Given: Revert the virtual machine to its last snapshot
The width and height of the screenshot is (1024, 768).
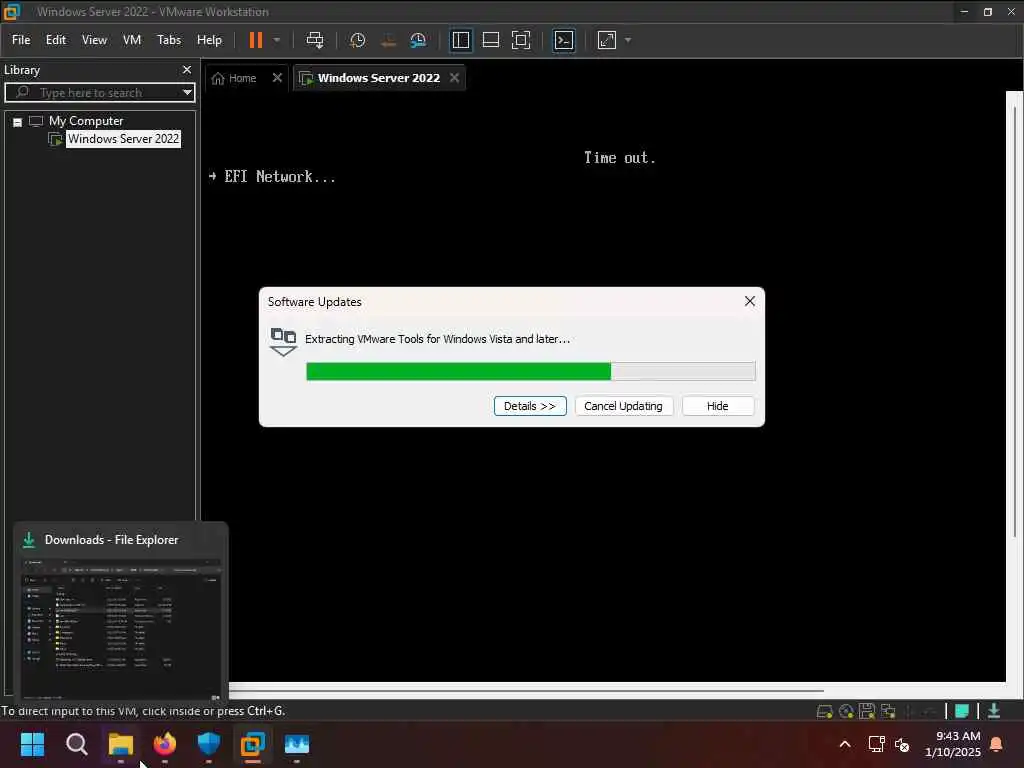Looking at the screenshot, I should tap(388, 40).
